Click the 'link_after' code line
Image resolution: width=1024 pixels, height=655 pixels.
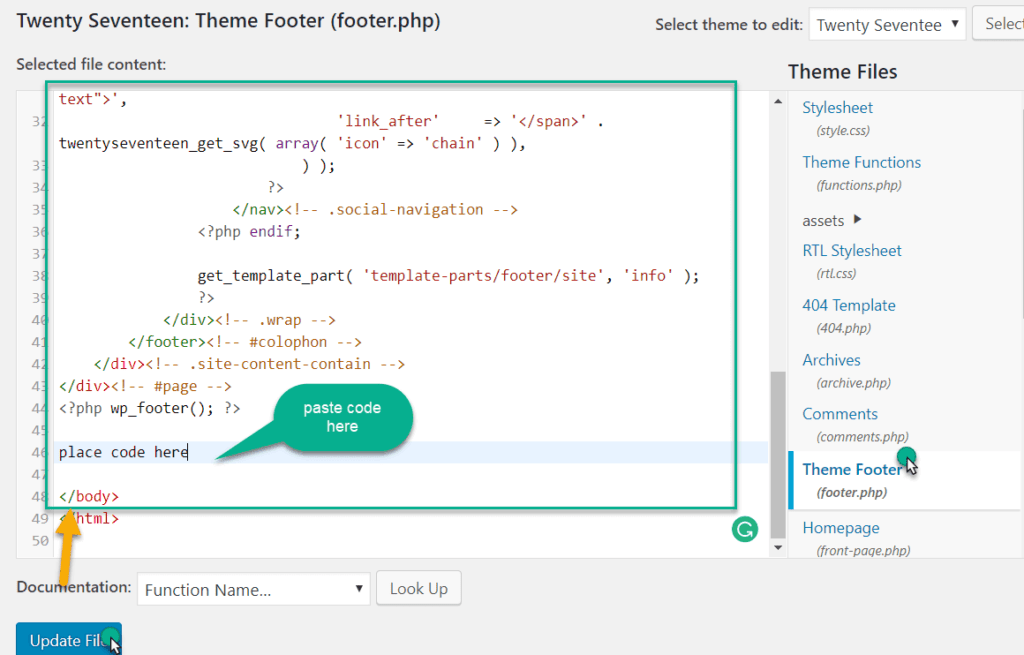pyautogui.click(x=470, y=121)
